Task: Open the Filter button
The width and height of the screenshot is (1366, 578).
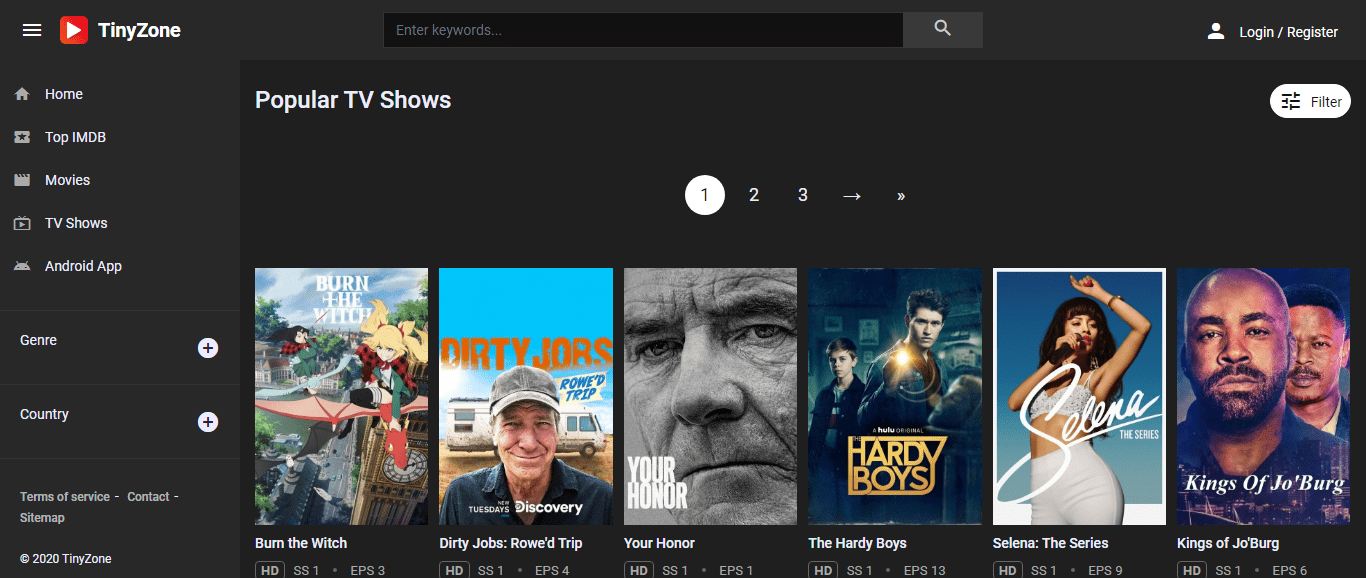Action: (x=1310, y=101)
